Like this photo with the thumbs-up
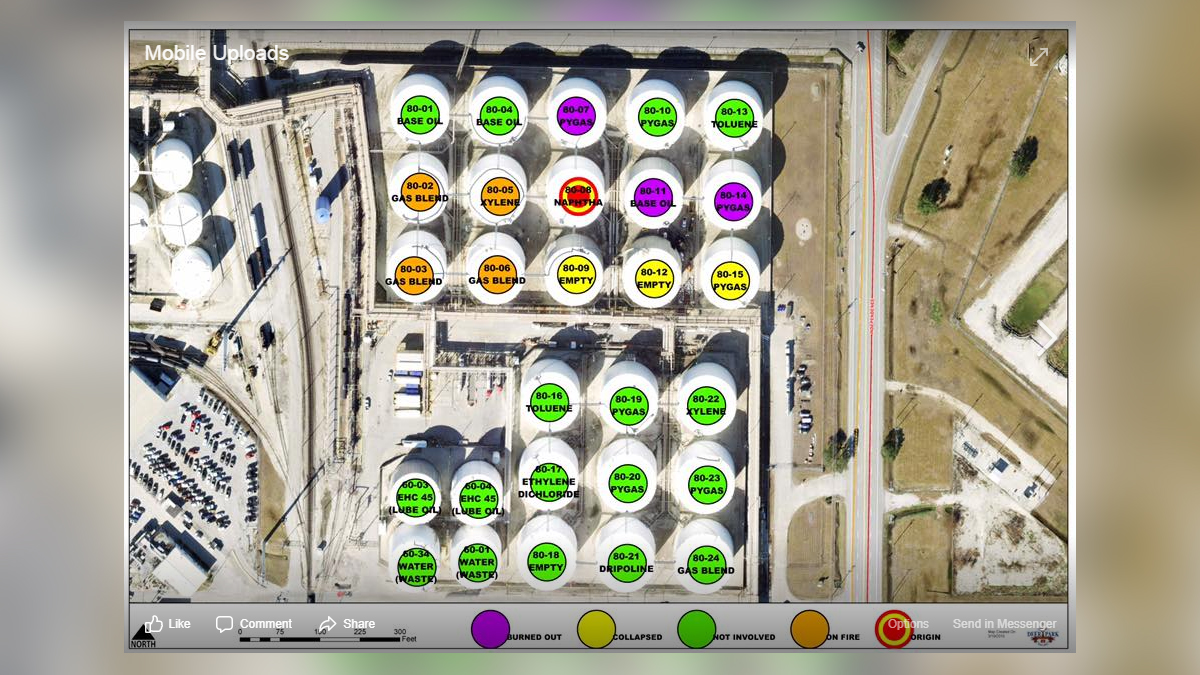The height and width of the screenshot is (675, 1200). (167, 624)
